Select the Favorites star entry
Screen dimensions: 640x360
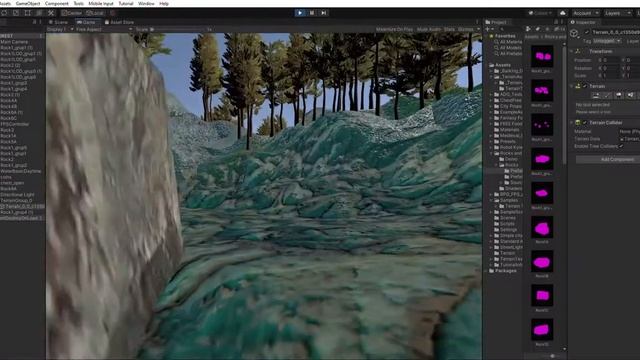[502, 36]
